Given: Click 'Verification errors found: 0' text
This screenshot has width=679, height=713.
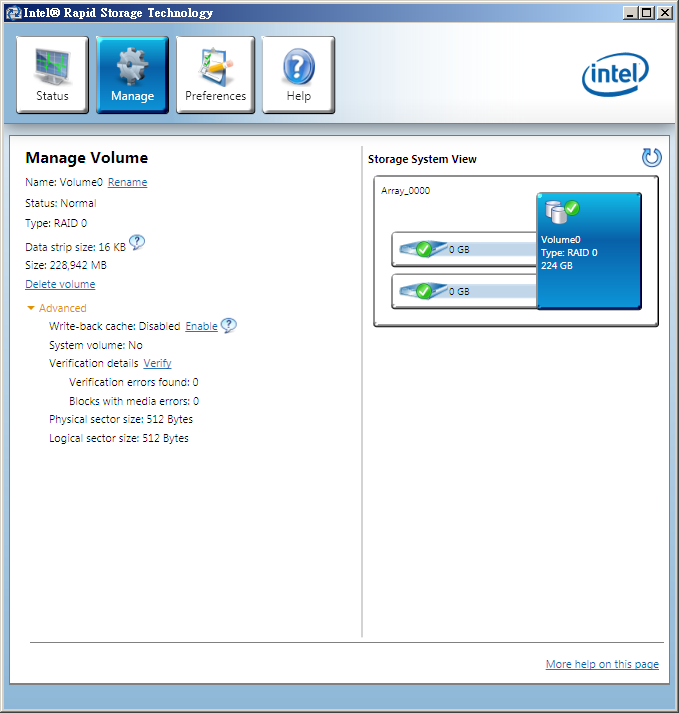Looking at the screenshot, I should [x=134, y=382].
